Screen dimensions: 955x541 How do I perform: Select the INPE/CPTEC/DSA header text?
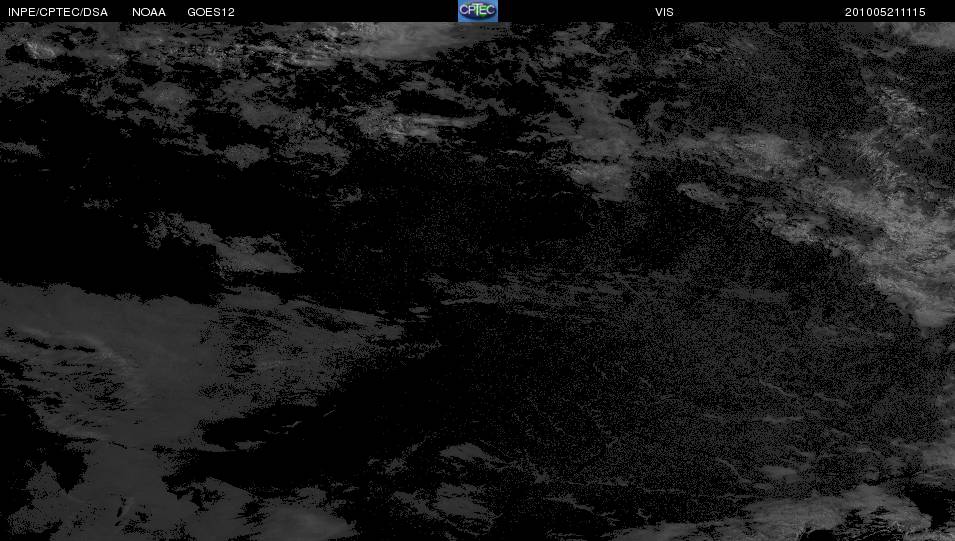58,12
